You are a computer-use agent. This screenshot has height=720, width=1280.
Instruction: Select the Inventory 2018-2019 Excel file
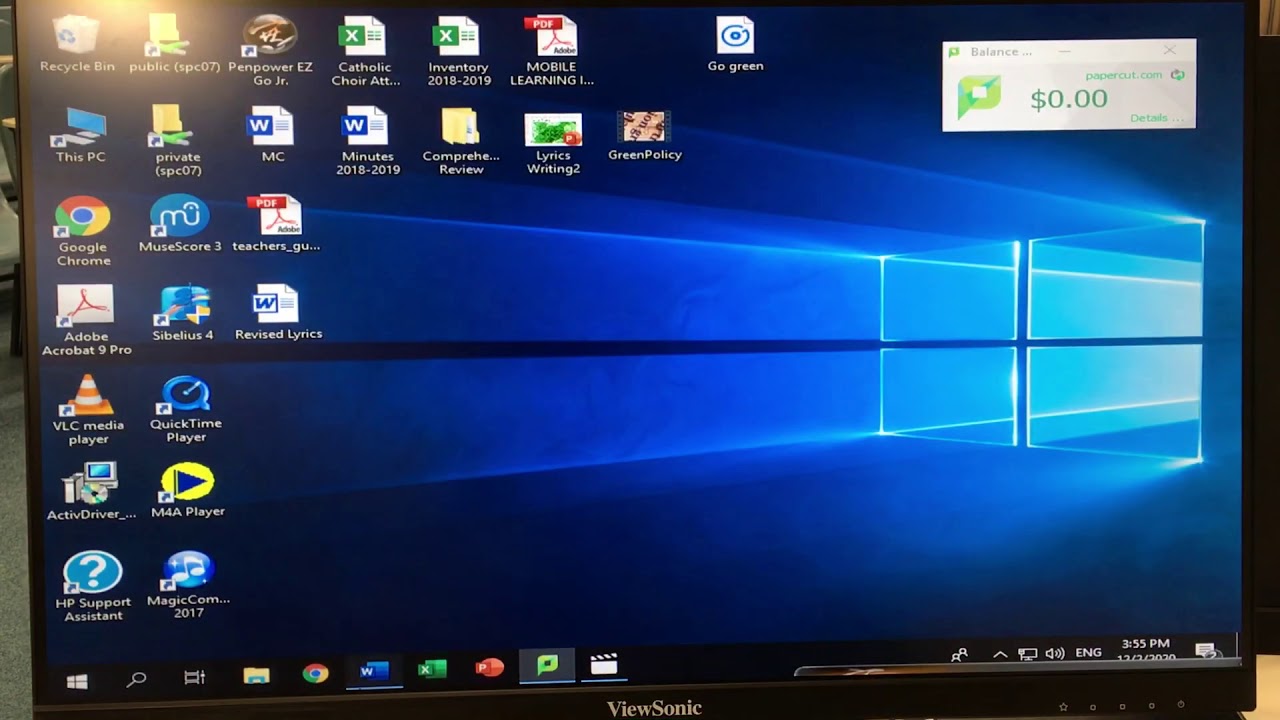459,50
